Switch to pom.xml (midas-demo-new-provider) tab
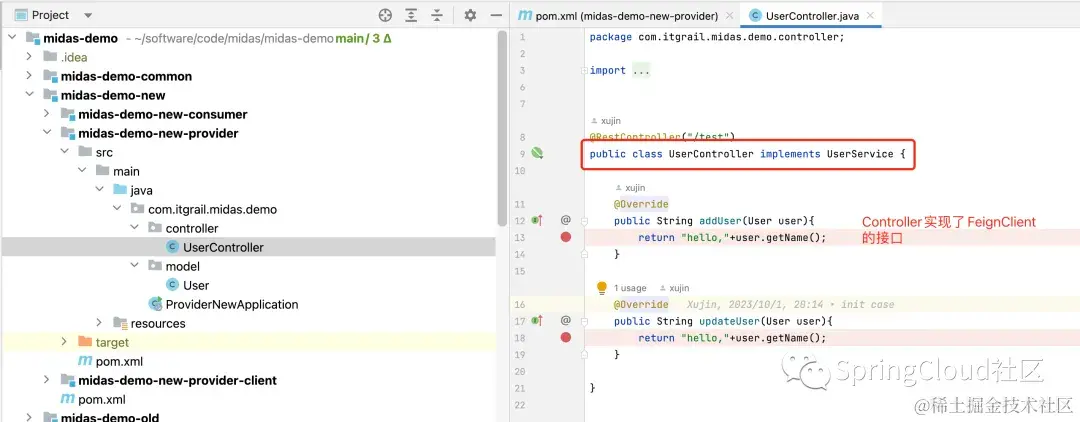This screenshot has height=422, width=1080. click(x=625, y=15)
